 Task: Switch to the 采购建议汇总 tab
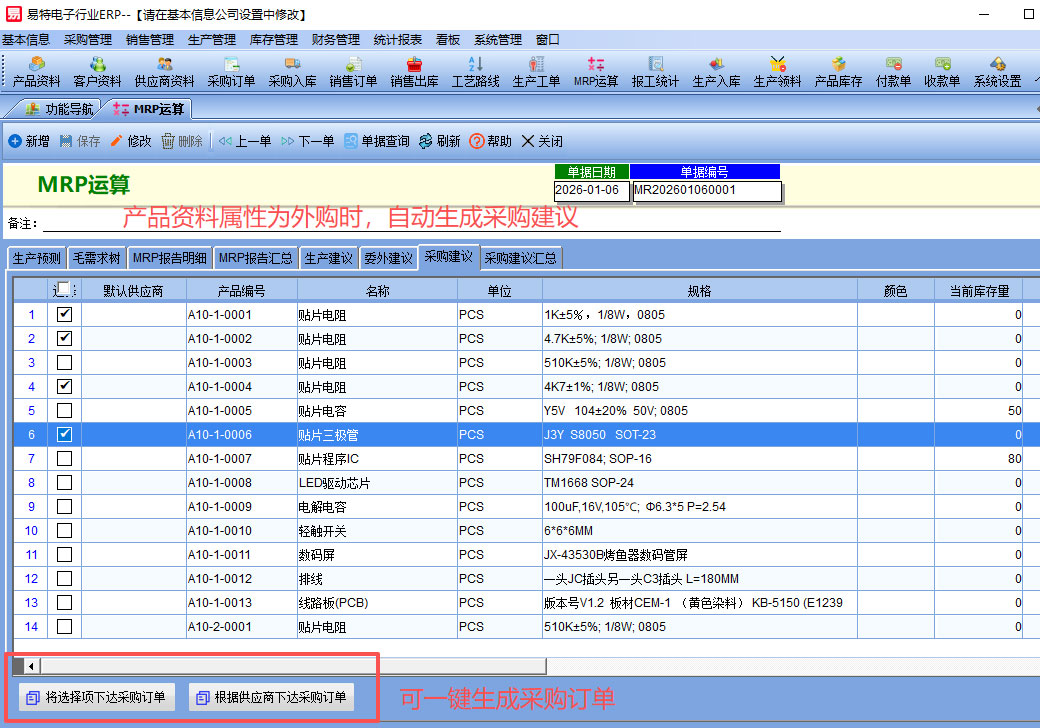521,258
